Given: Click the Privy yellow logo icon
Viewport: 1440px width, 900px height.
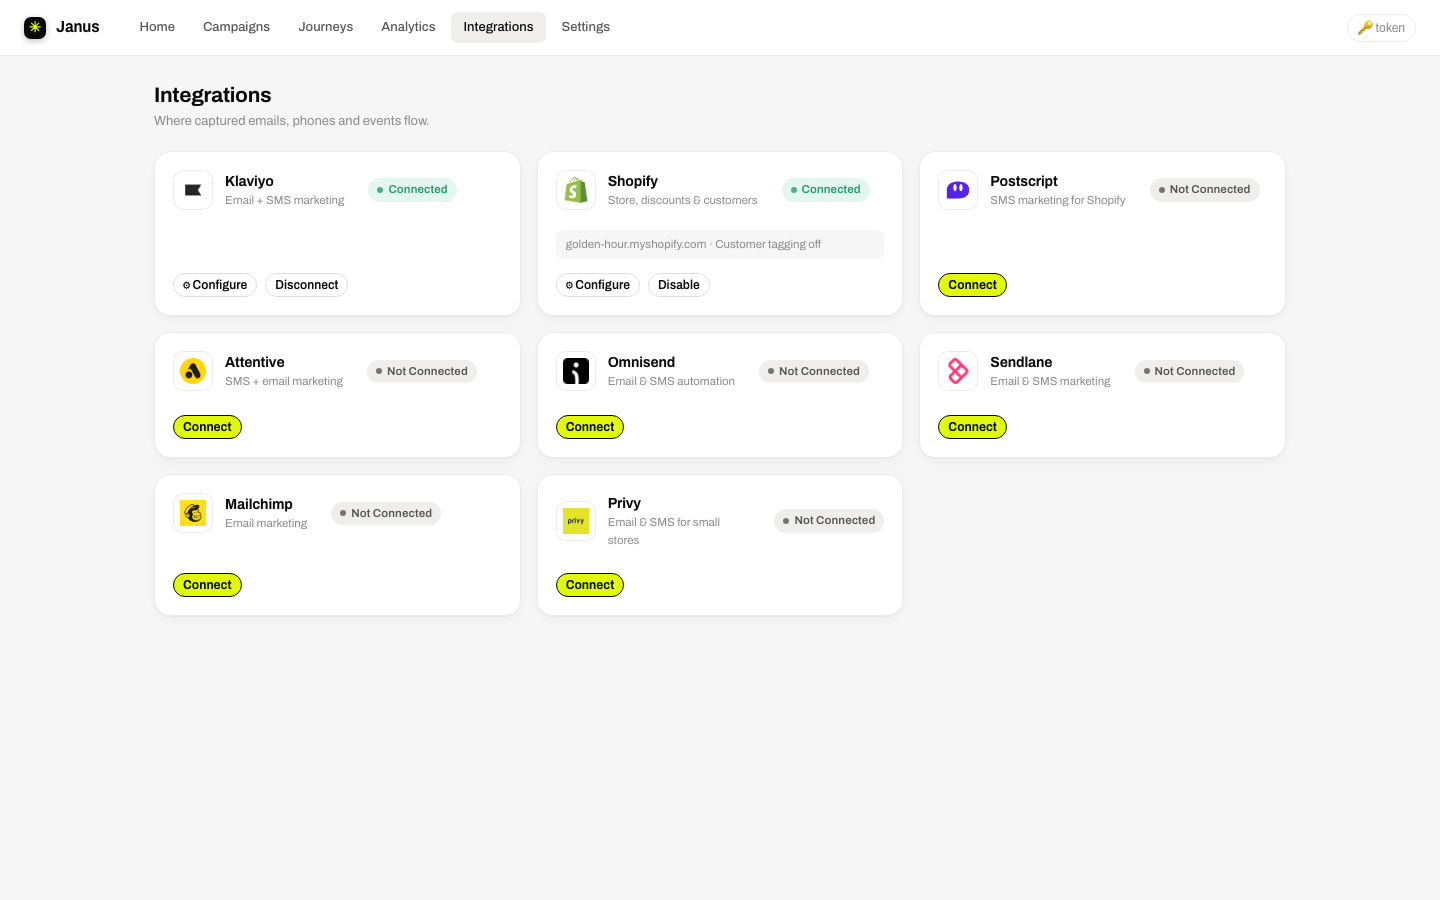Looking at the screenshot, I should (x=576, y=521).
